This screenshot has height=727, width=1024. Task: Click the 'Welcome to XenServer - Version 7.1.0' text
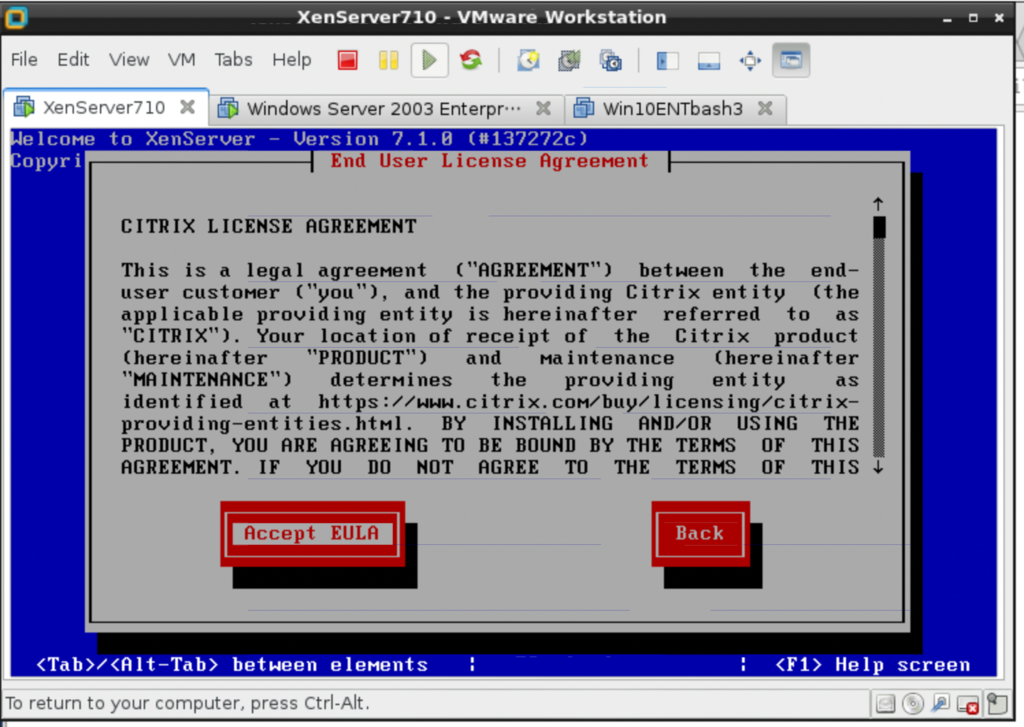tap(231, 138)
